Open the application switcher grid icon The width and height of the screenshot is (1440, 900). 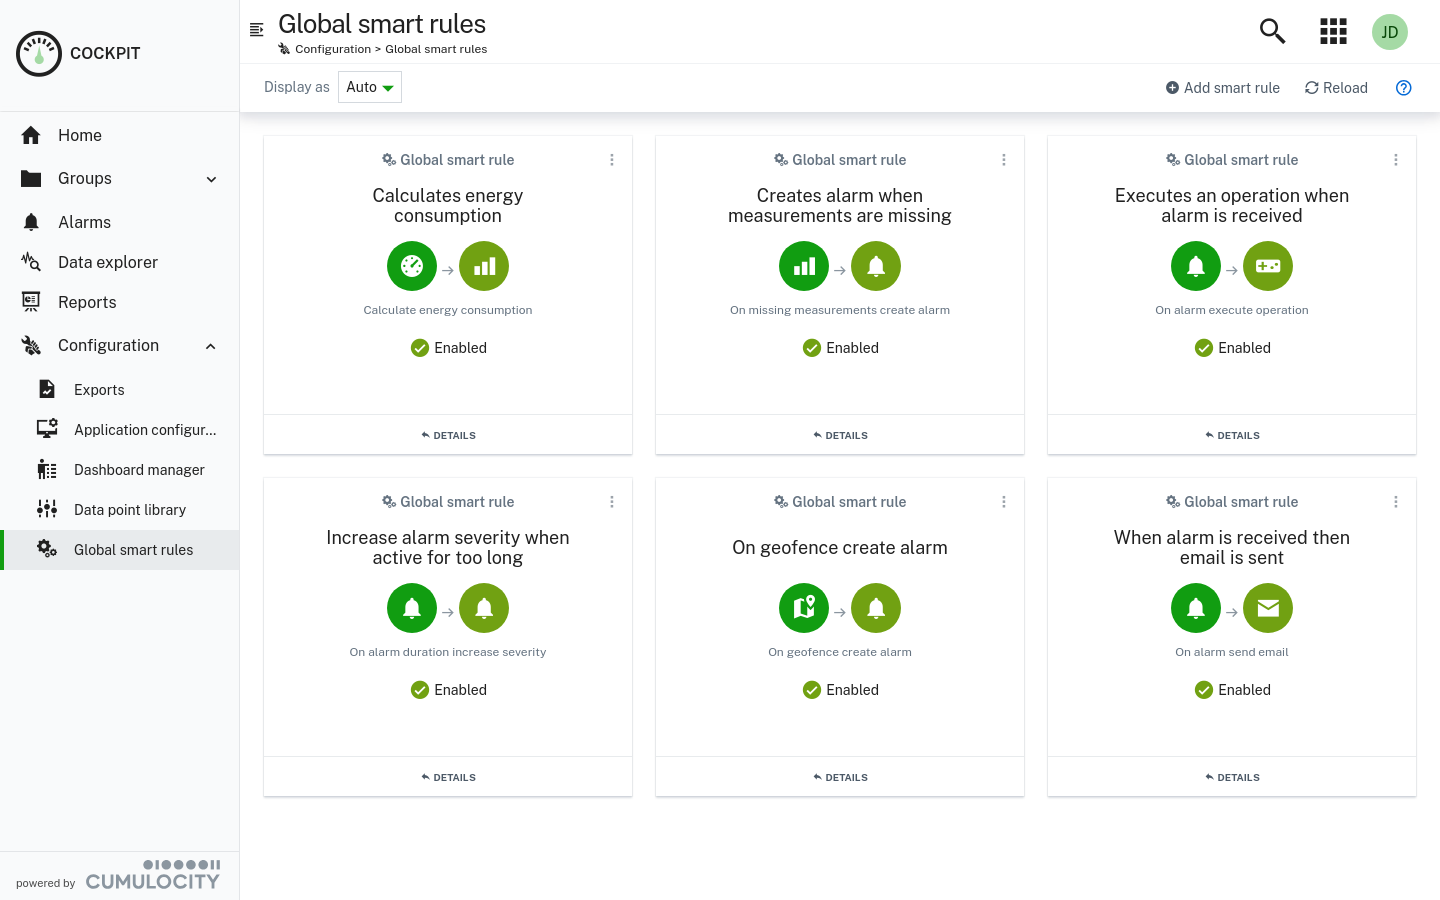tap(1333, 31)
